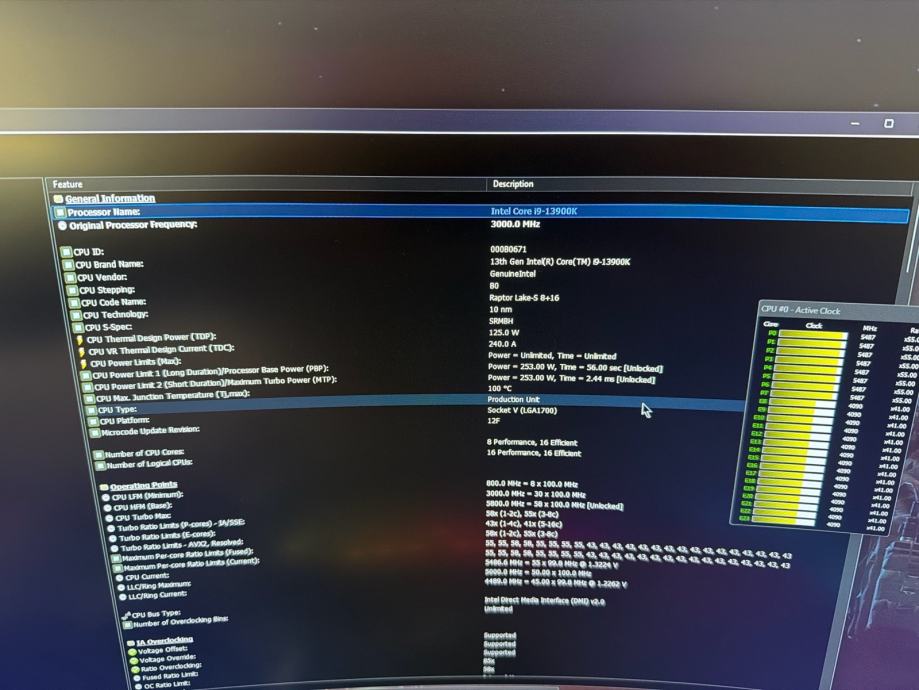The image size is (919, 690).
Task: Select the Turbo Ratio Limits (E-cores) row
Action: click(166, 534)
